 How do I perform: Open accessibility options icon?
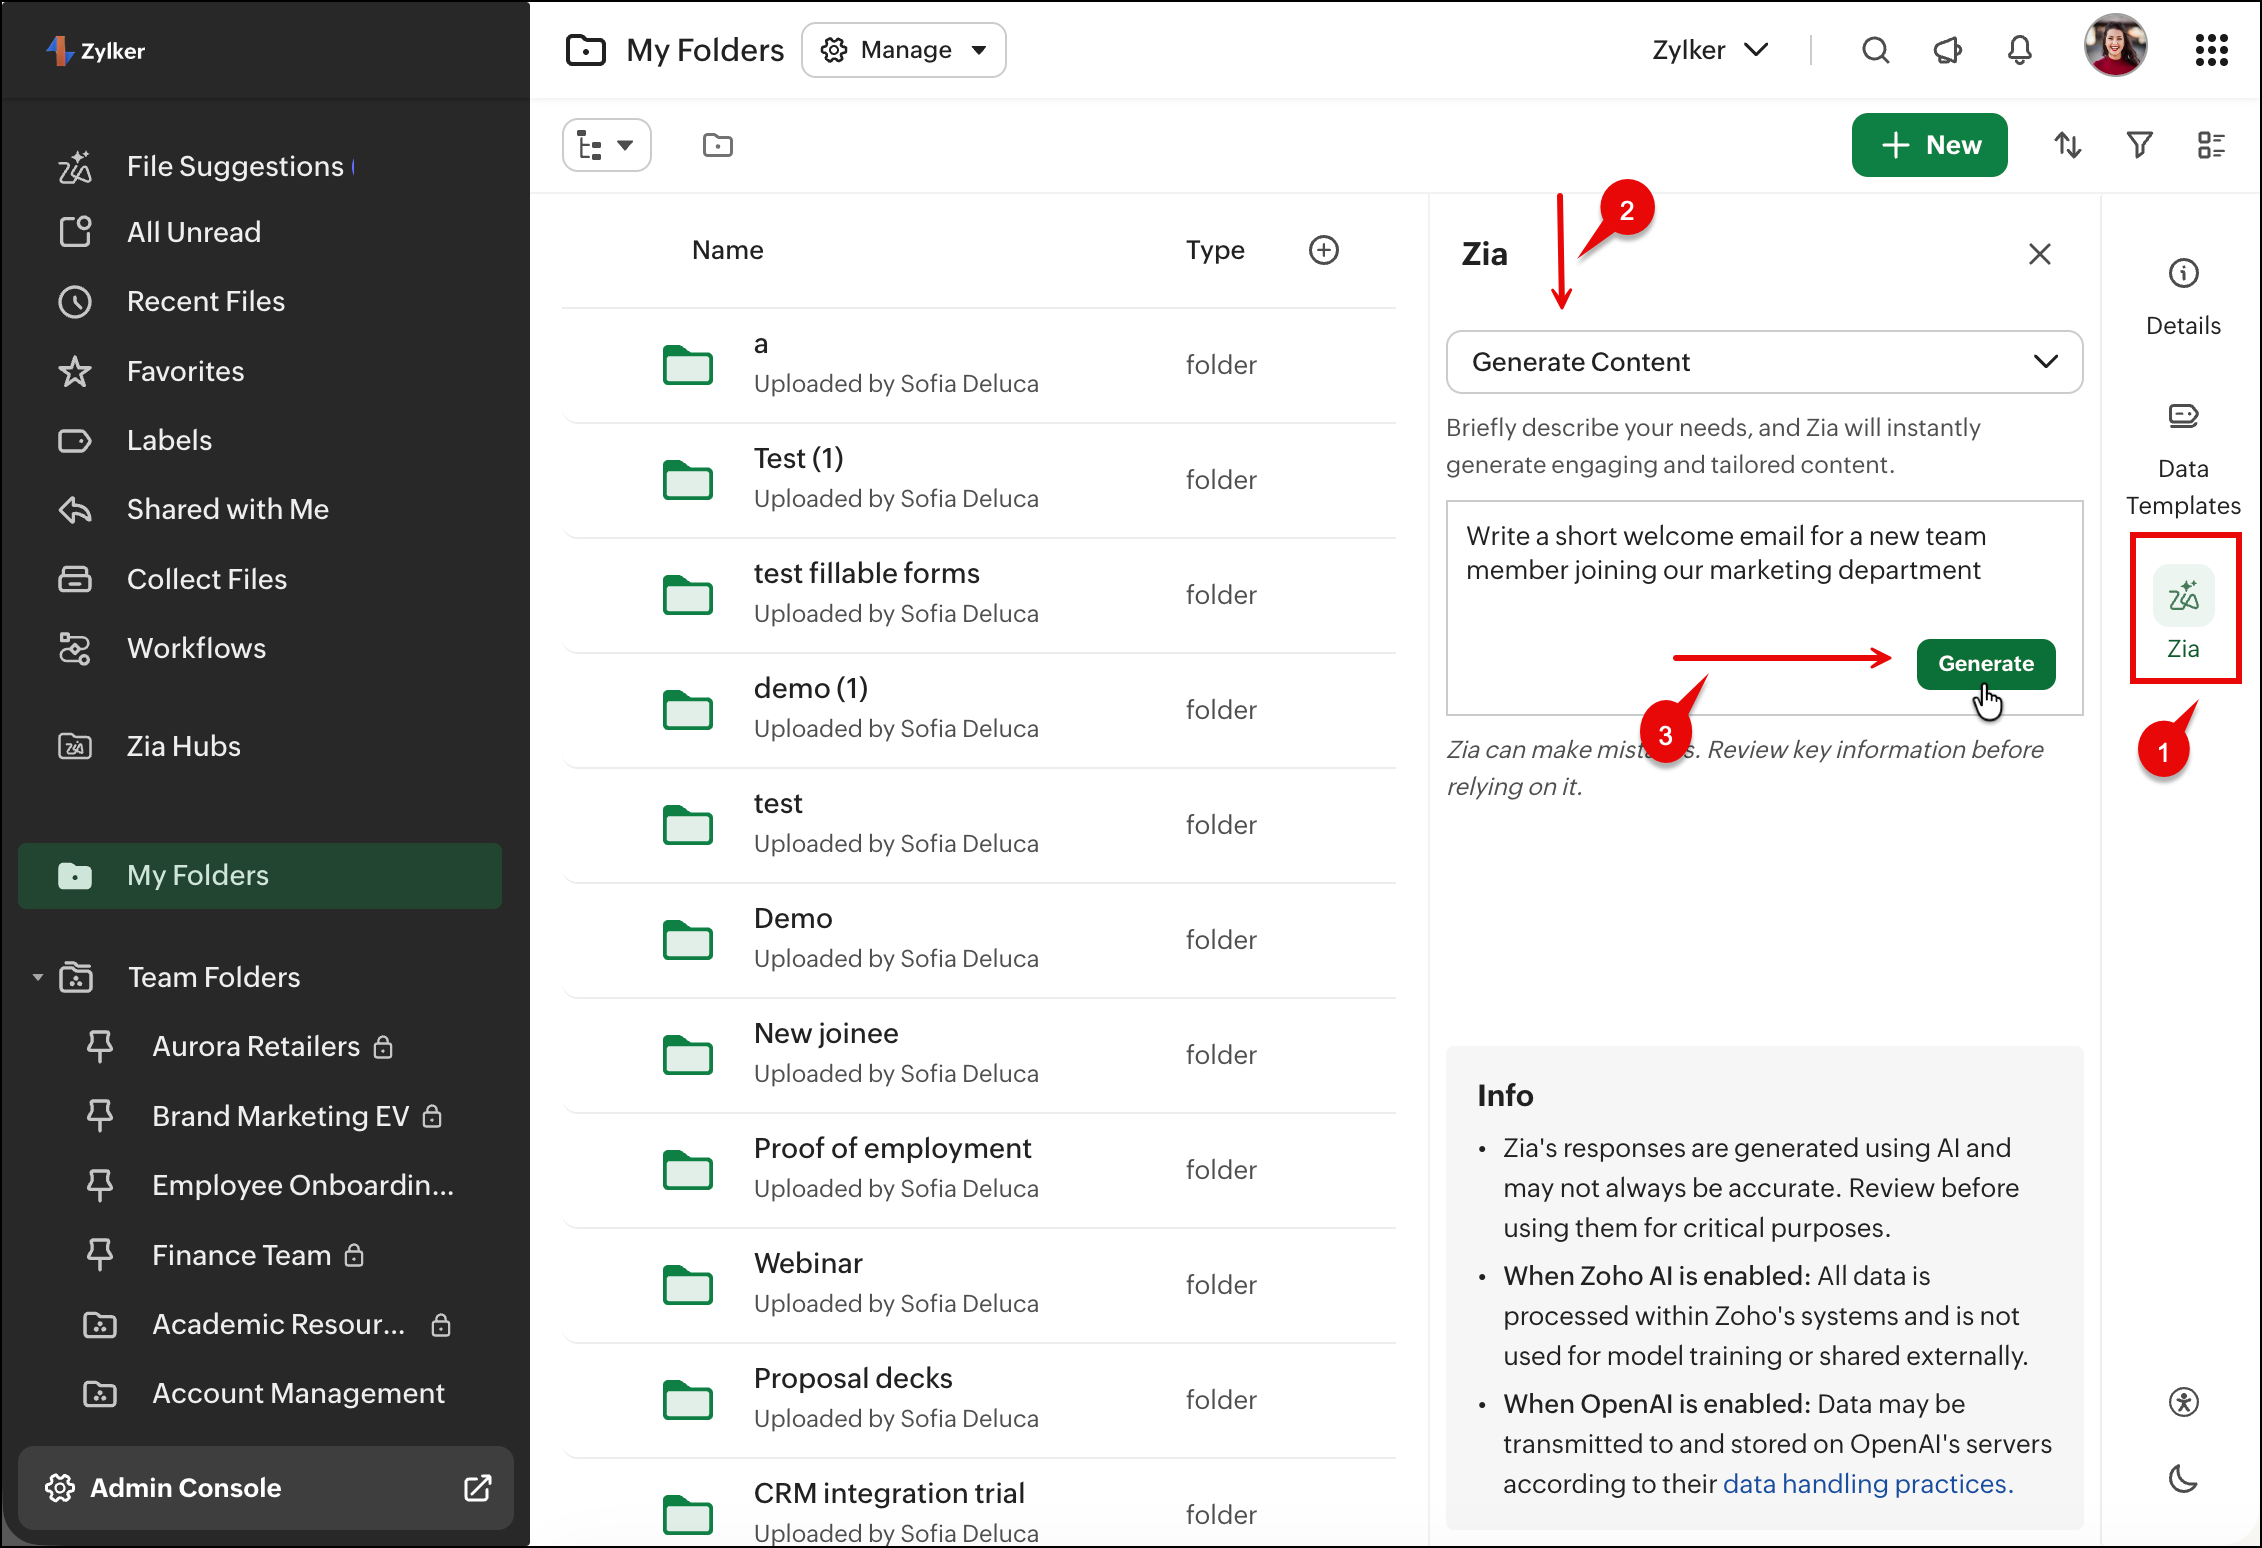click(x=2183, y=1402)
